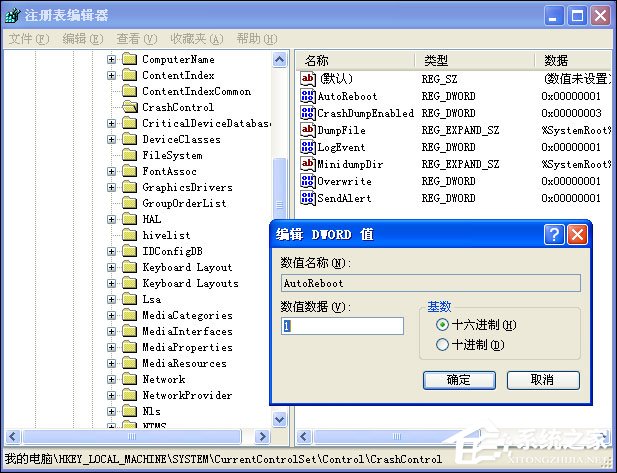The height and width of the screenshot is (473, 617).
Task: Click CrashDumpEnabled data 0x00000003
Action: pos(571,113)
